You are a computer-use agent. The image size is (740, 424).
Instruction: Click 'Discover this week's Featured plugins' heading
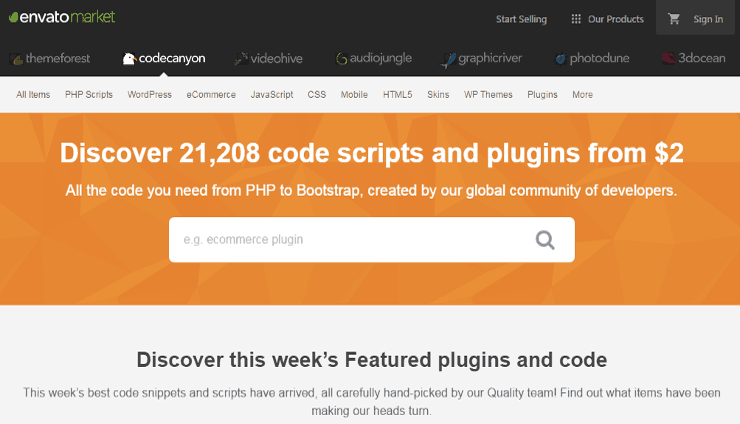tap(372, 360)
